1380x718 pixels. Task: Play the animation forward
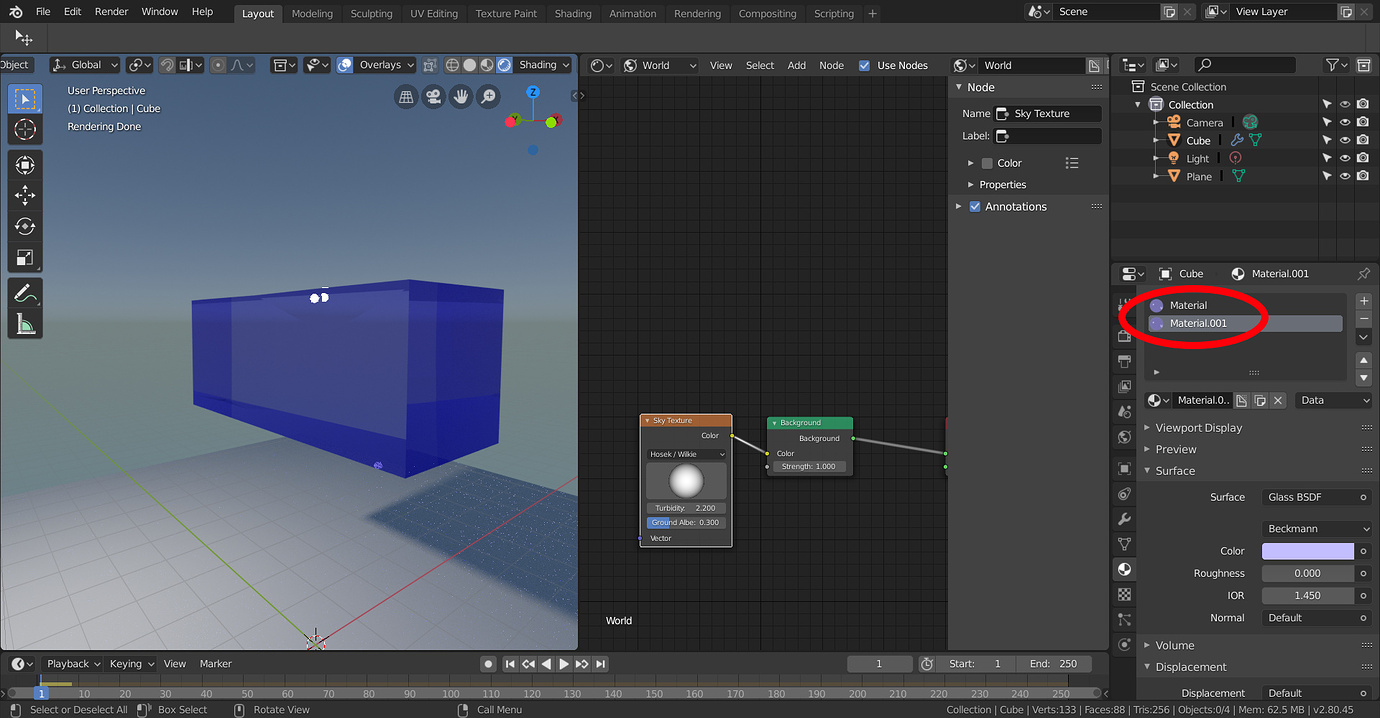[x=564, y=664]
